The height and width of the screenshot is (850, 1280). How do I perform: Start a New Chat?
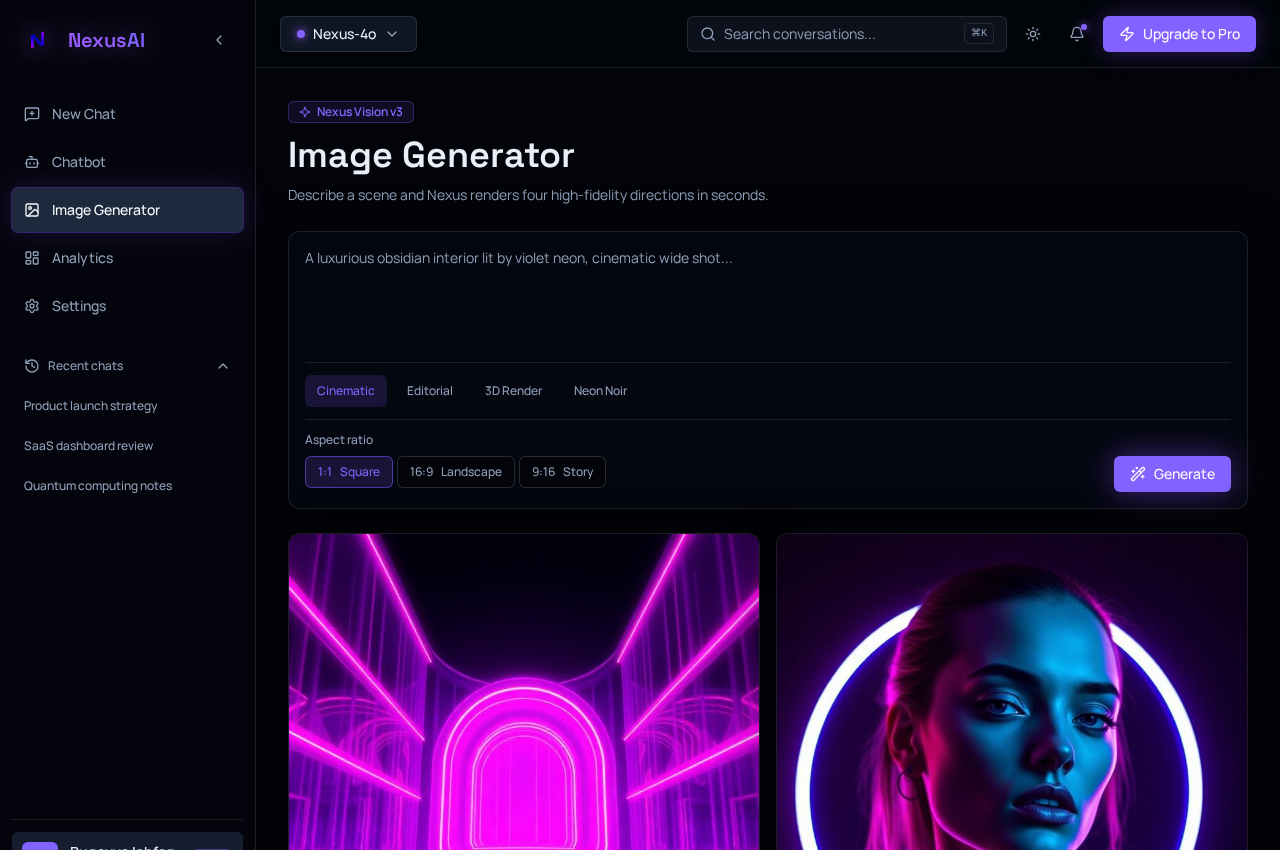pyautogui.click(x=128, y=114)
